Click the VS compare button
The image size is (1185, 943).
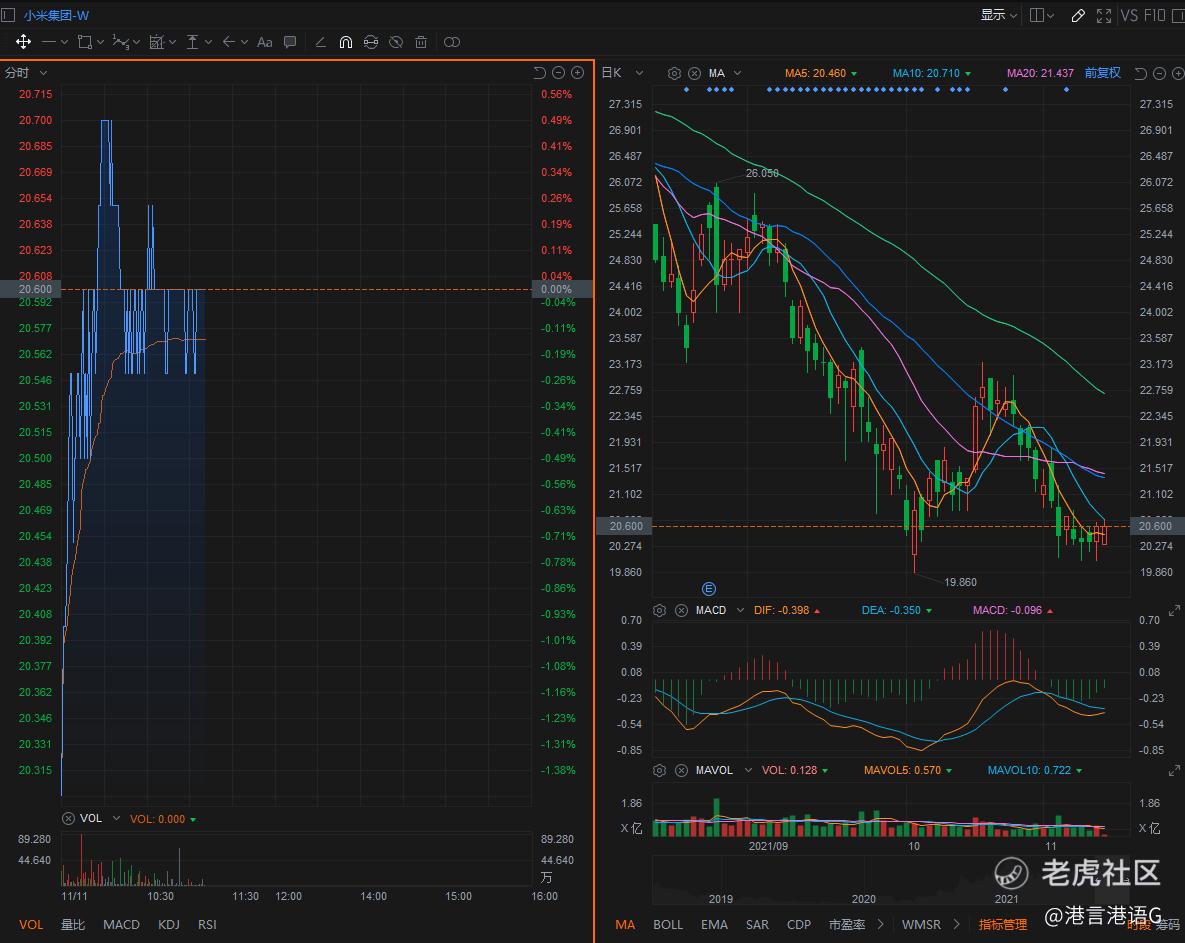(x=1129, y=15)
